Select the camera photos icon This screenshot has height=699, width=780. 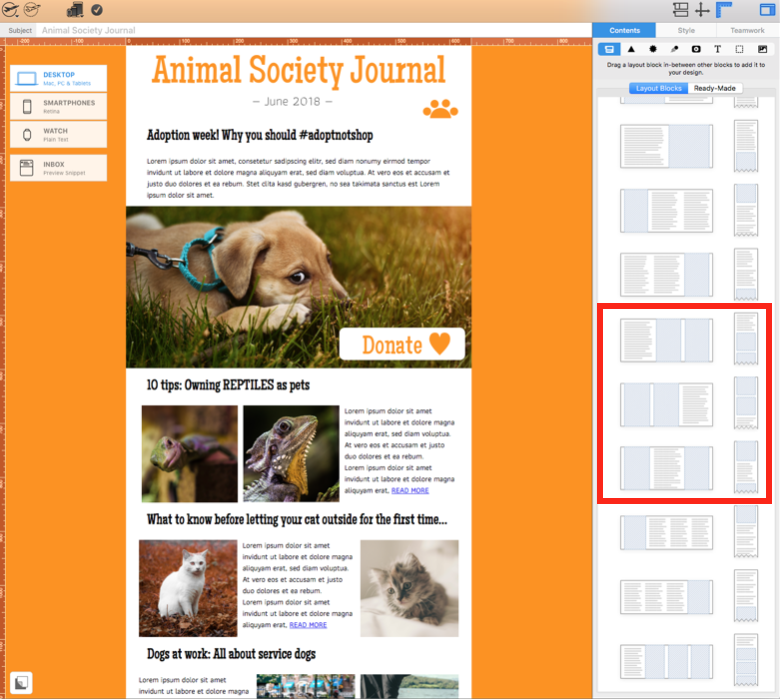point(696,49)
